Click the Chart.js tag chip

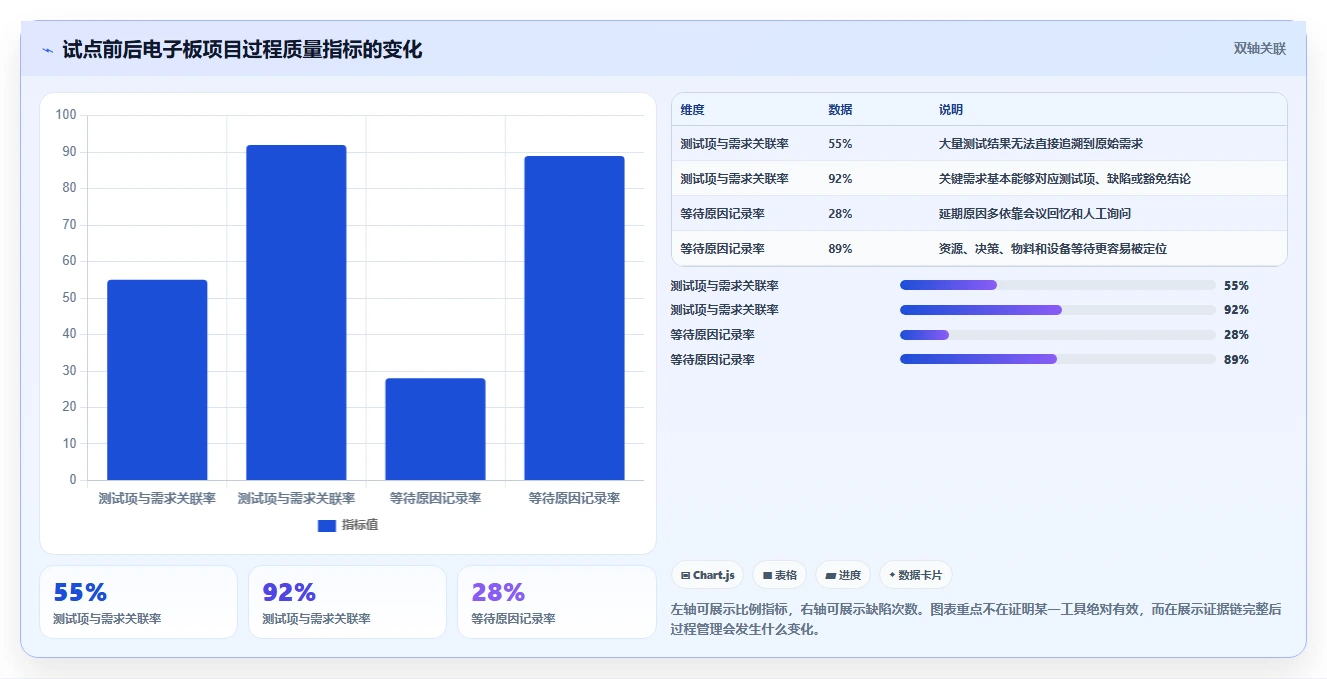click(707, 575)
